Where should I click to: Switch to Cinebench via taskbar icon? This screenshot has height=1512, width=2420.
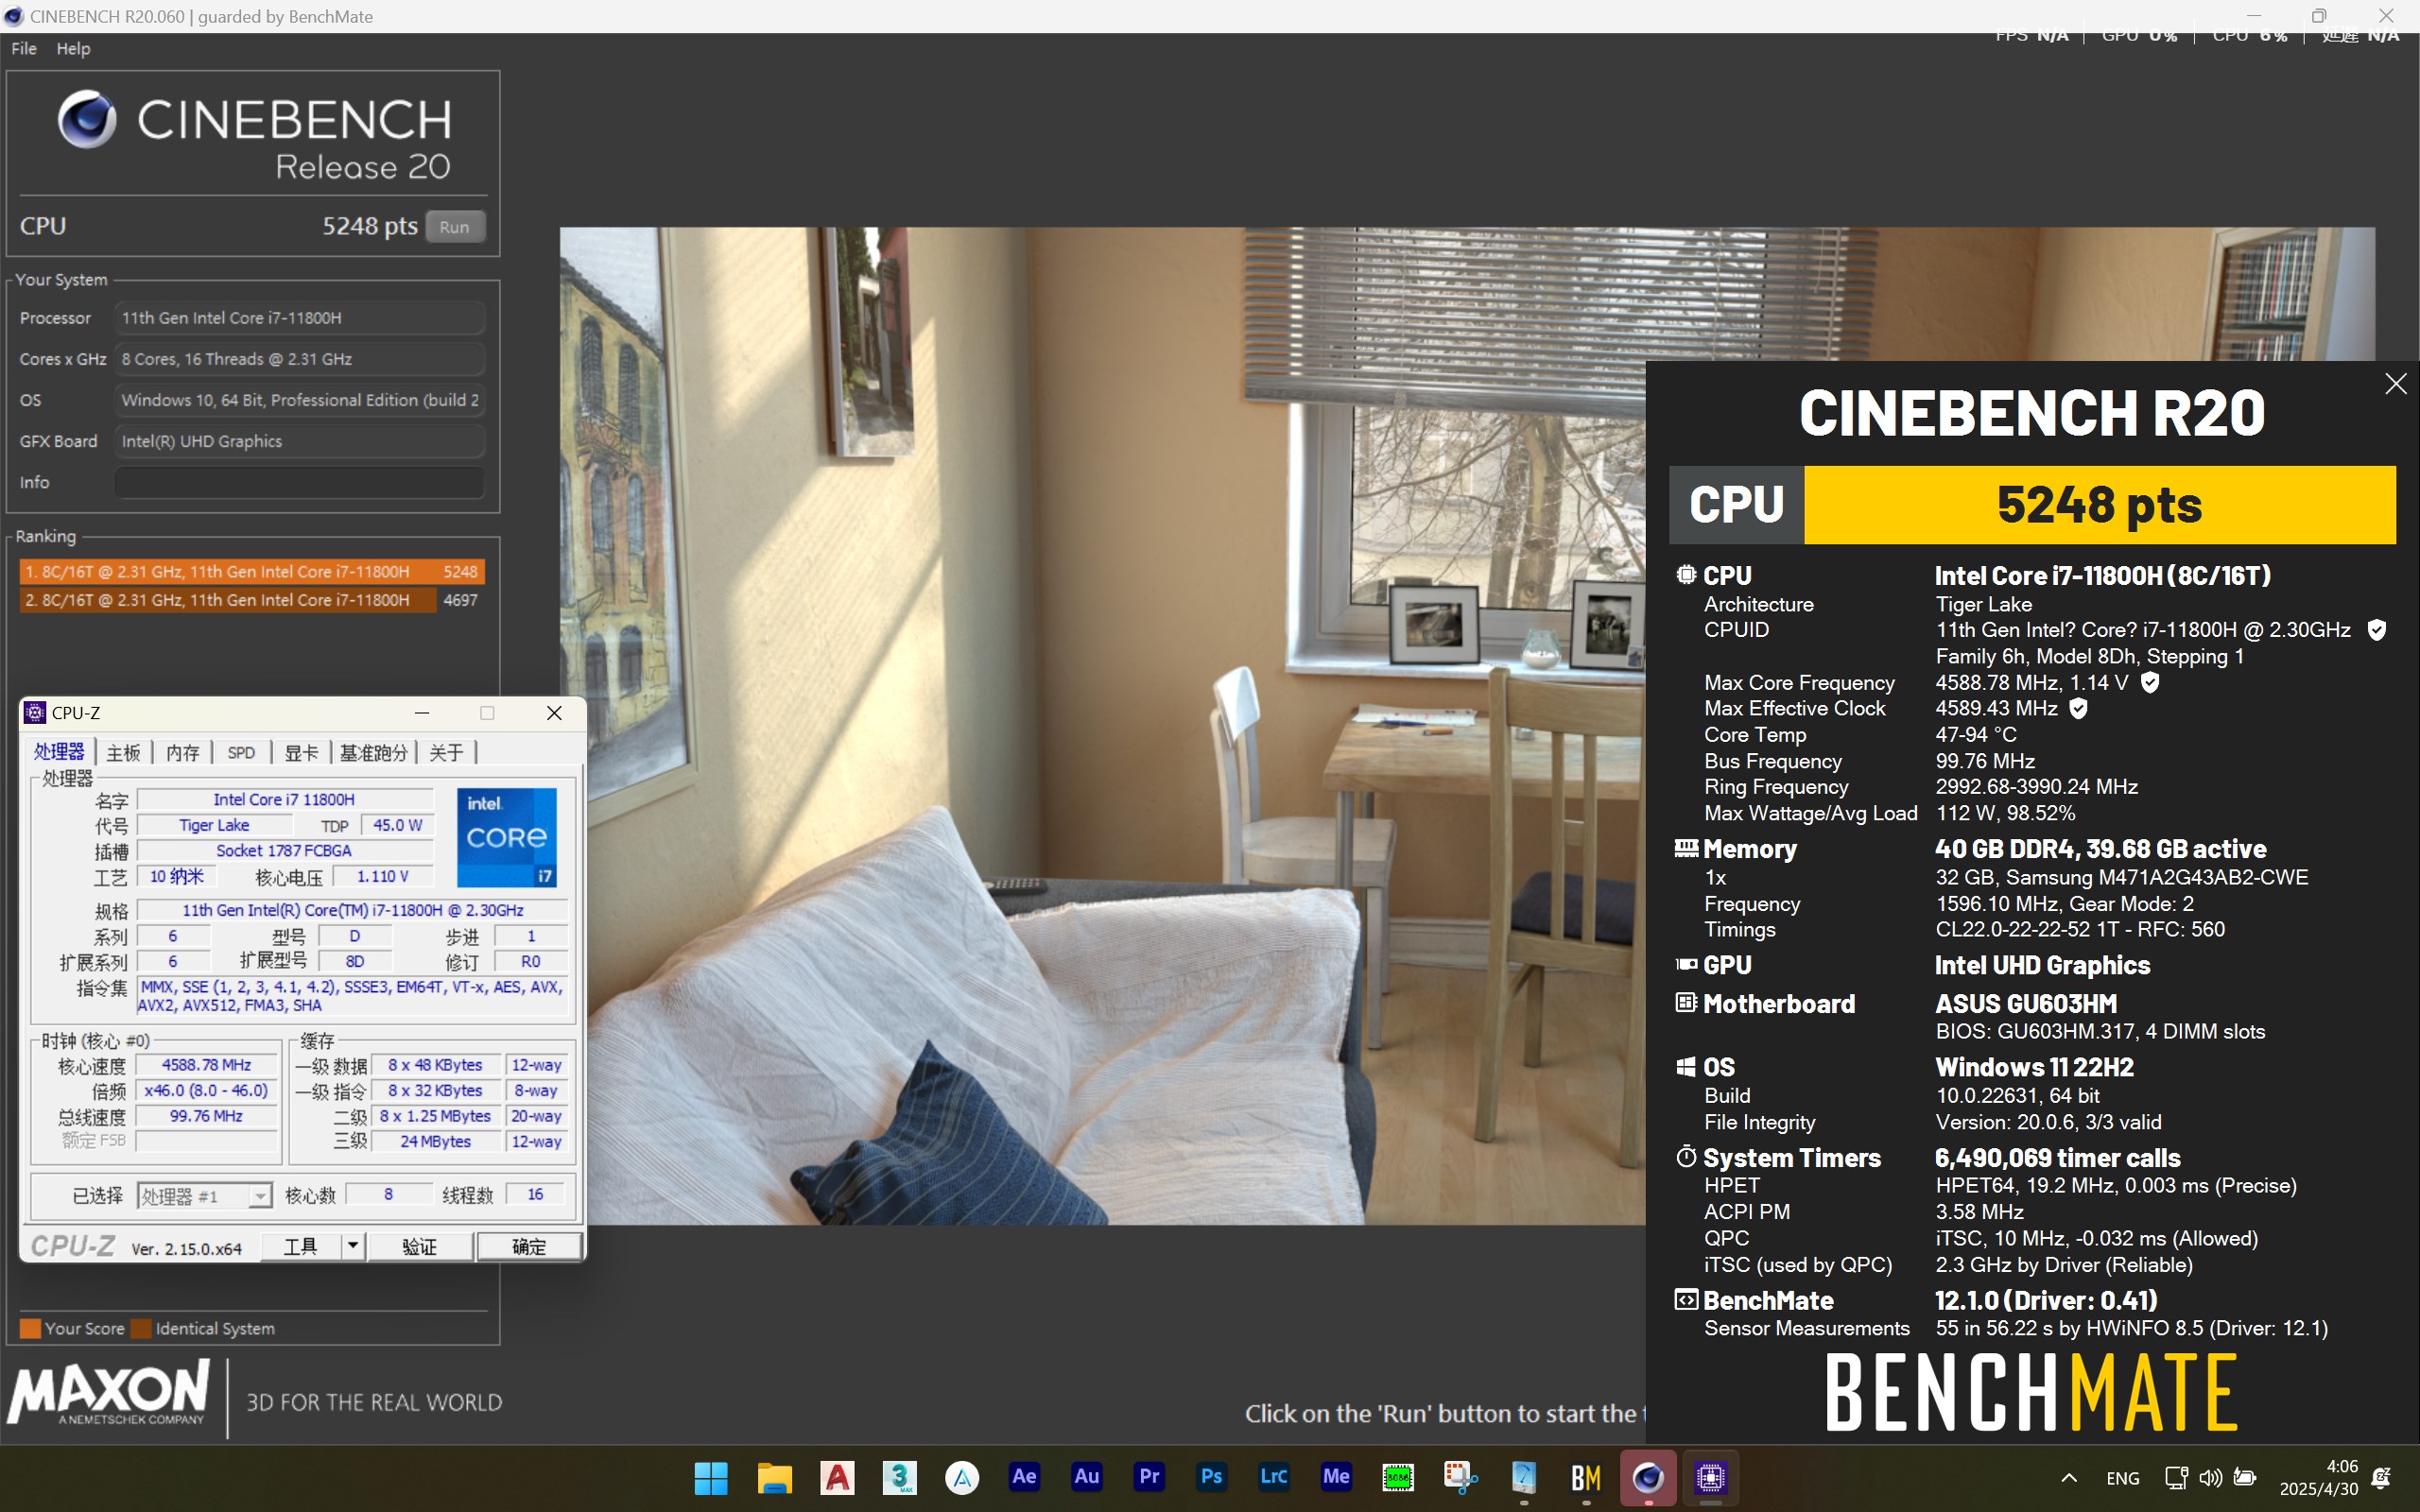point(1648,1477)
